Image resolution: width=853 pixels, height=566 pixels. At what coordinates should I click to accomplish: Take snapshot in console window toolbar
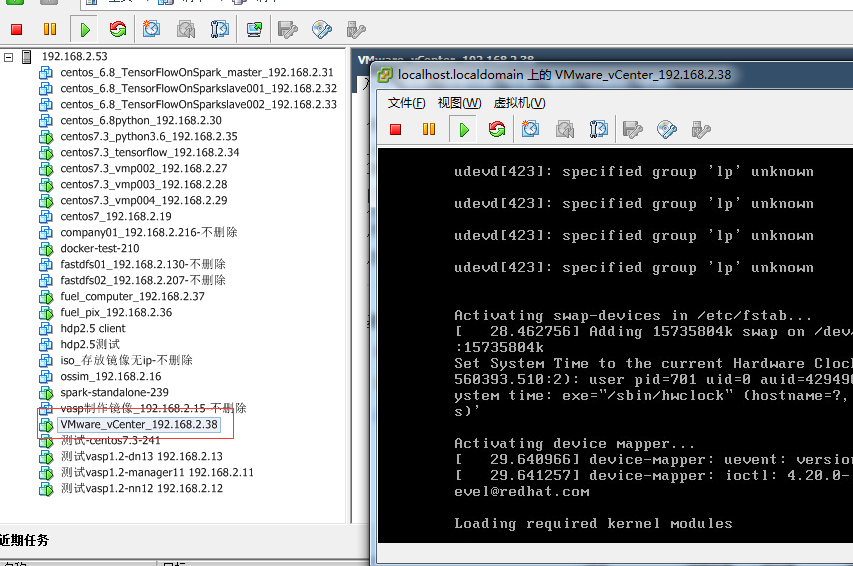(x=530, y=130)
